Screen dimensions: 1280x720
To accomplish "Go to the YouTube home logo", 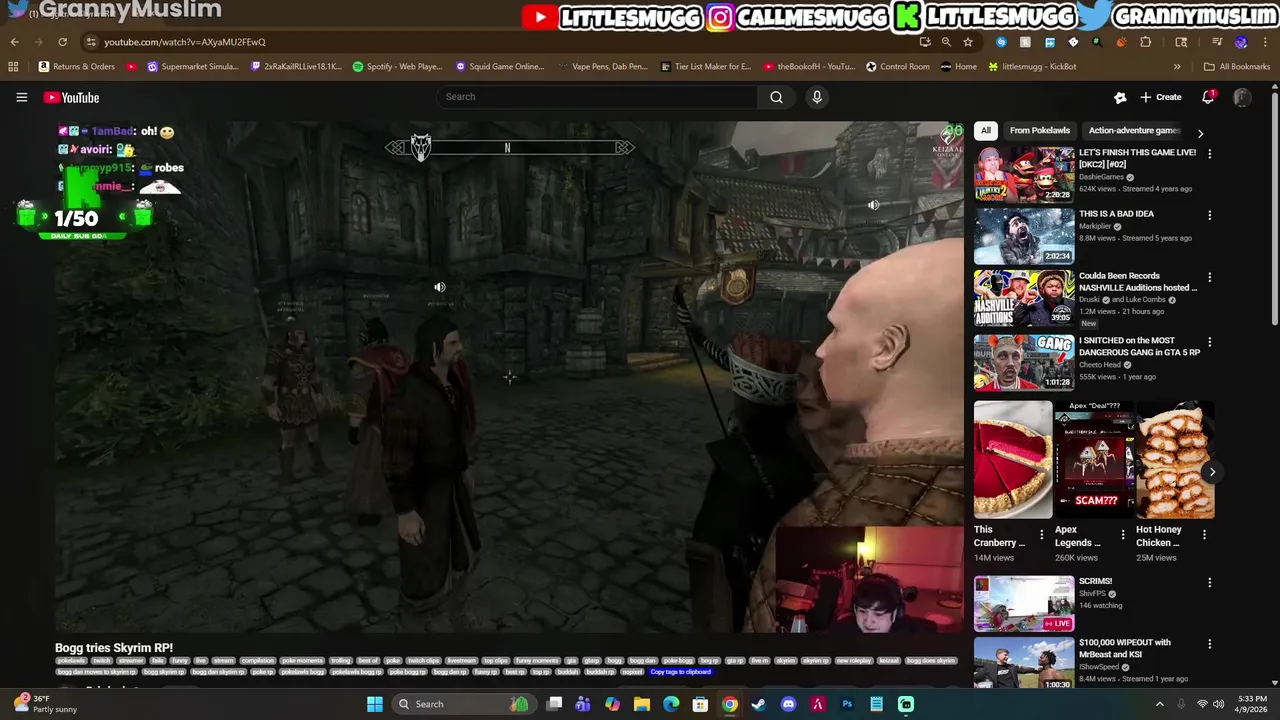I will (x=71, y=97).
